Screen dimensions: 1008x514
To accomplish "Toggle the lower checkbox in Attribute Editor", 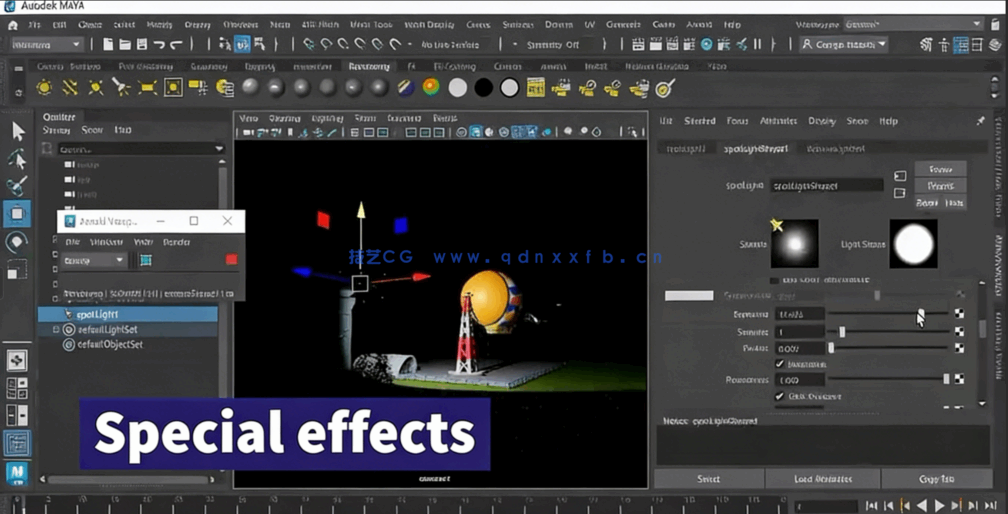I will click(780, 396).
